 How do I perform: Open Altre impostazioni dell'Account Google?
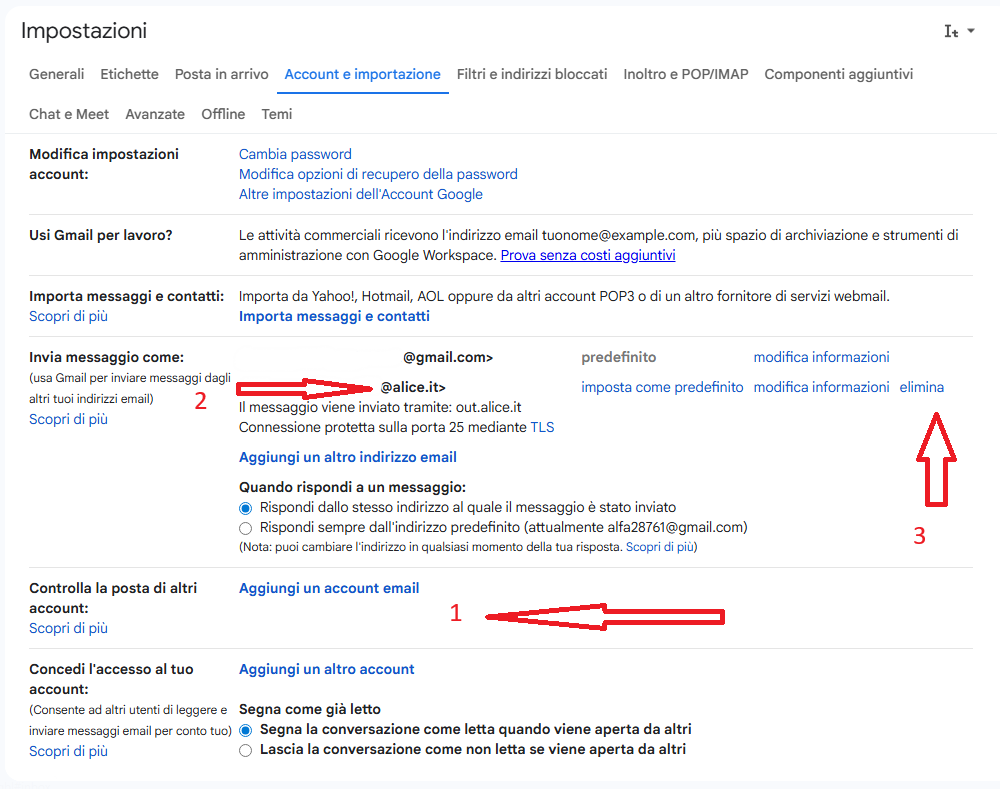360,194
